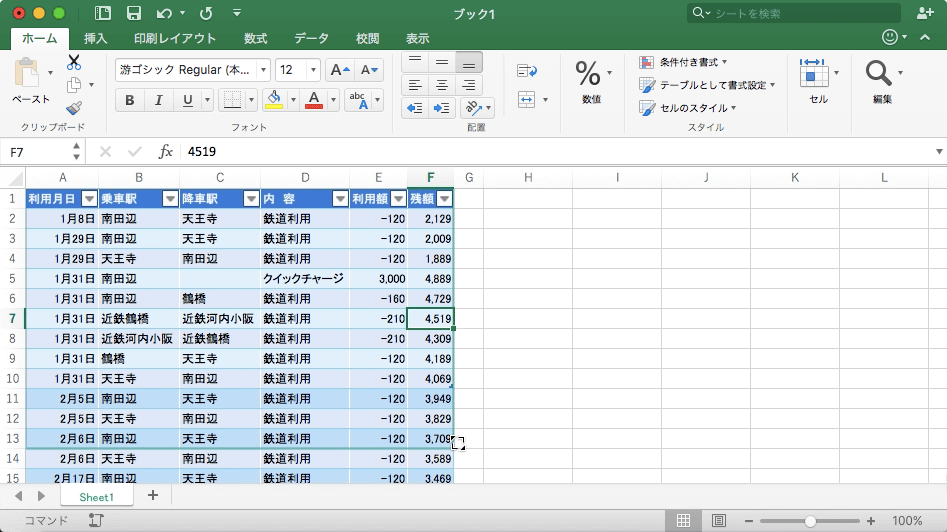947x532 pixels.
Task: Open the データ tab
Action: pyautogui.click(x=312, y=39)
